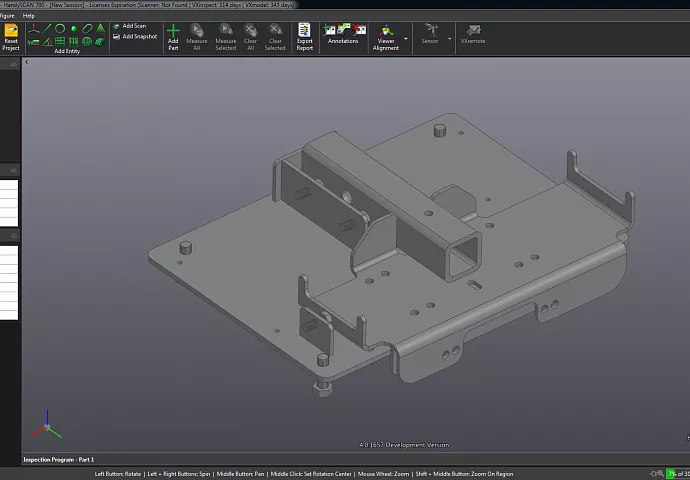Image resolution: width=690 pixels, height=480 pixels.
Task: Add a cone entity
Action: point(101,29)
